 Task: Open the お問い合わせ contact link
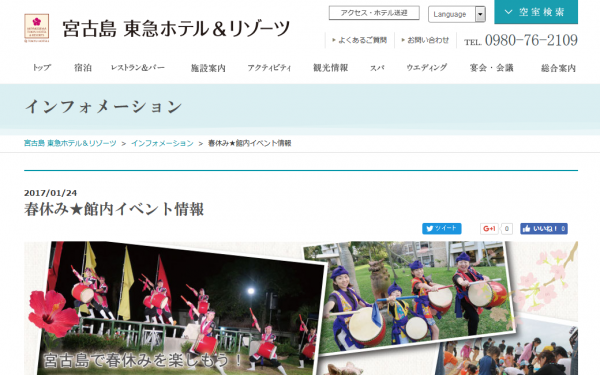(425, 40)
